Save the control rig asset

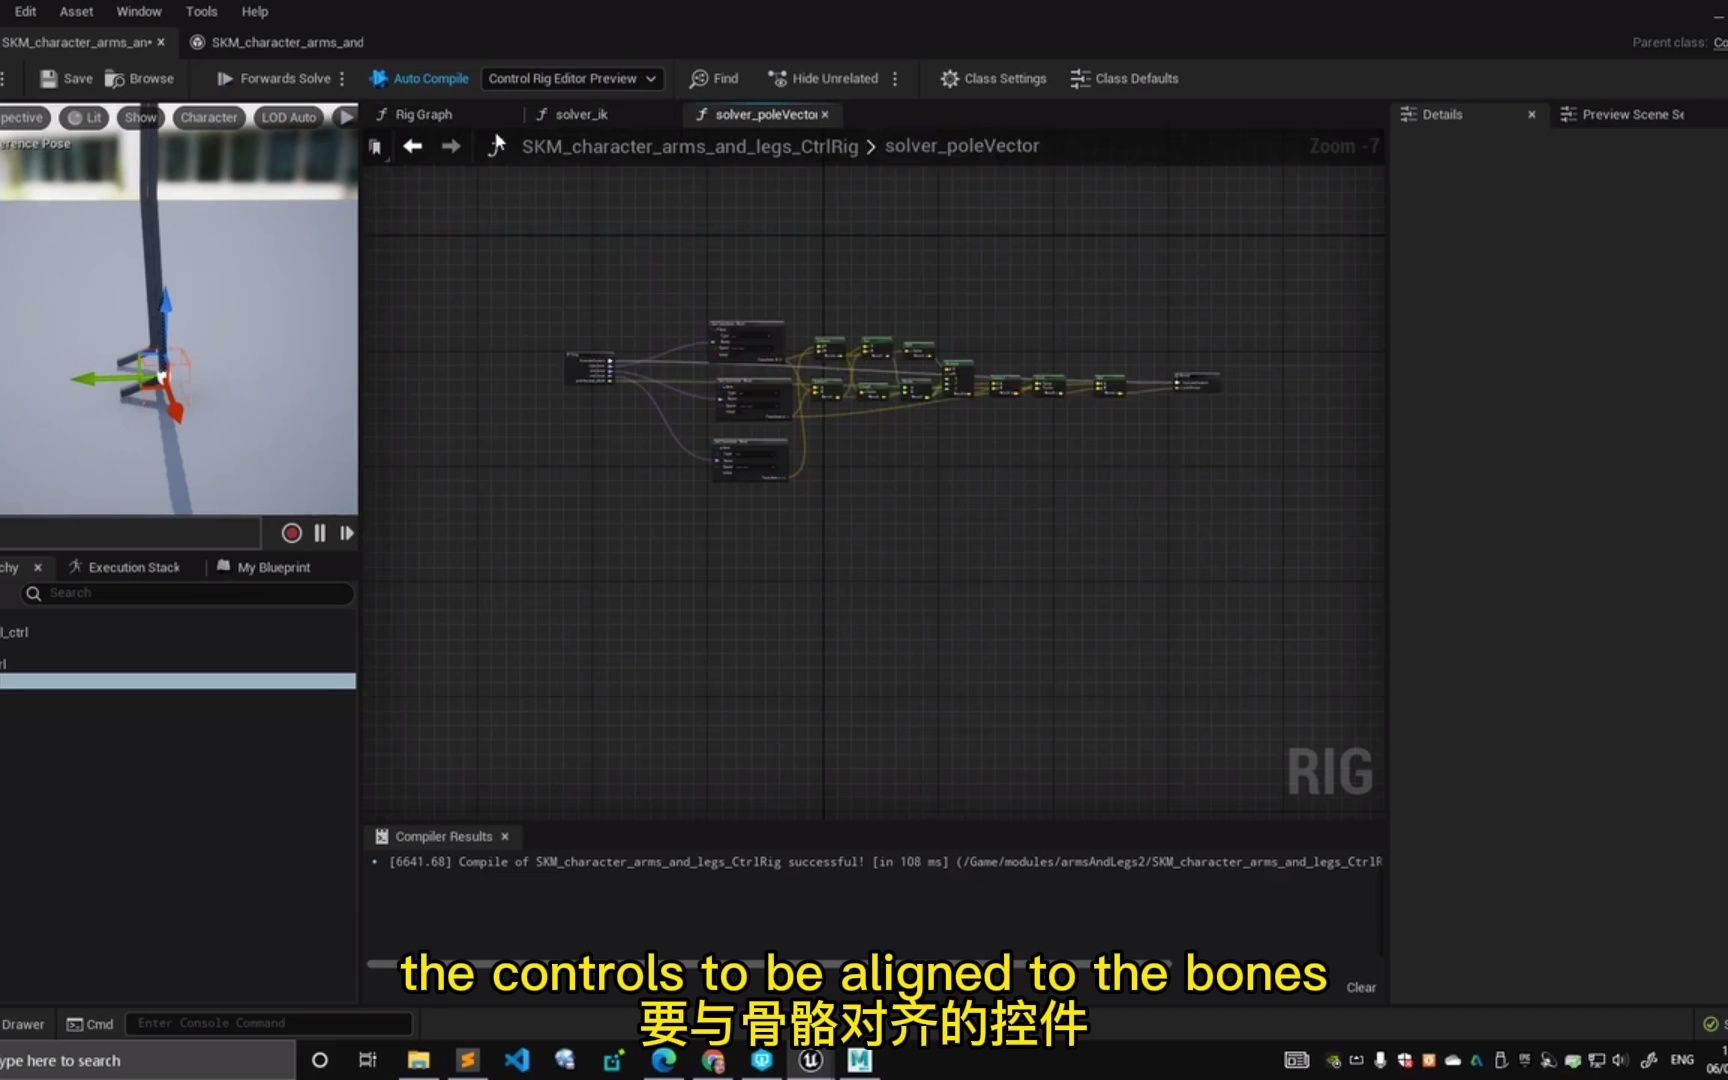(x=65, y=78)
